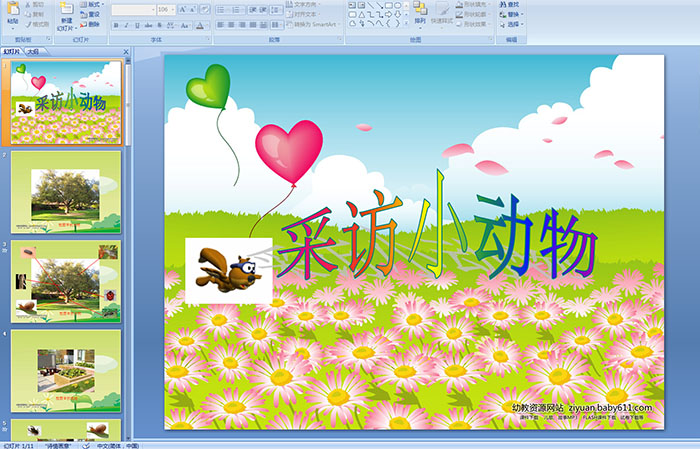The width and height of the screenshot is (700, 449).
Task: Click the Increase Font Size icon
Action: pos(181,9)
